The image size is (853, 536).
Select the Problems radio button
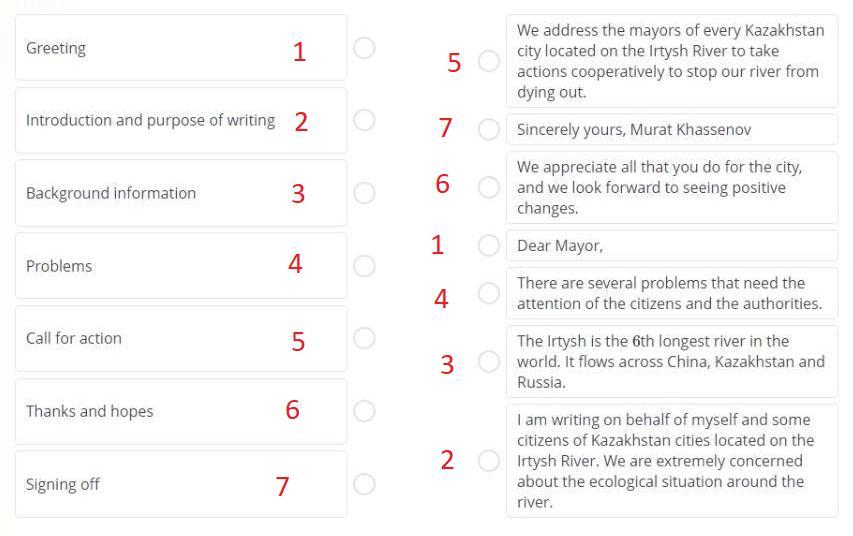tap(365, 265)
